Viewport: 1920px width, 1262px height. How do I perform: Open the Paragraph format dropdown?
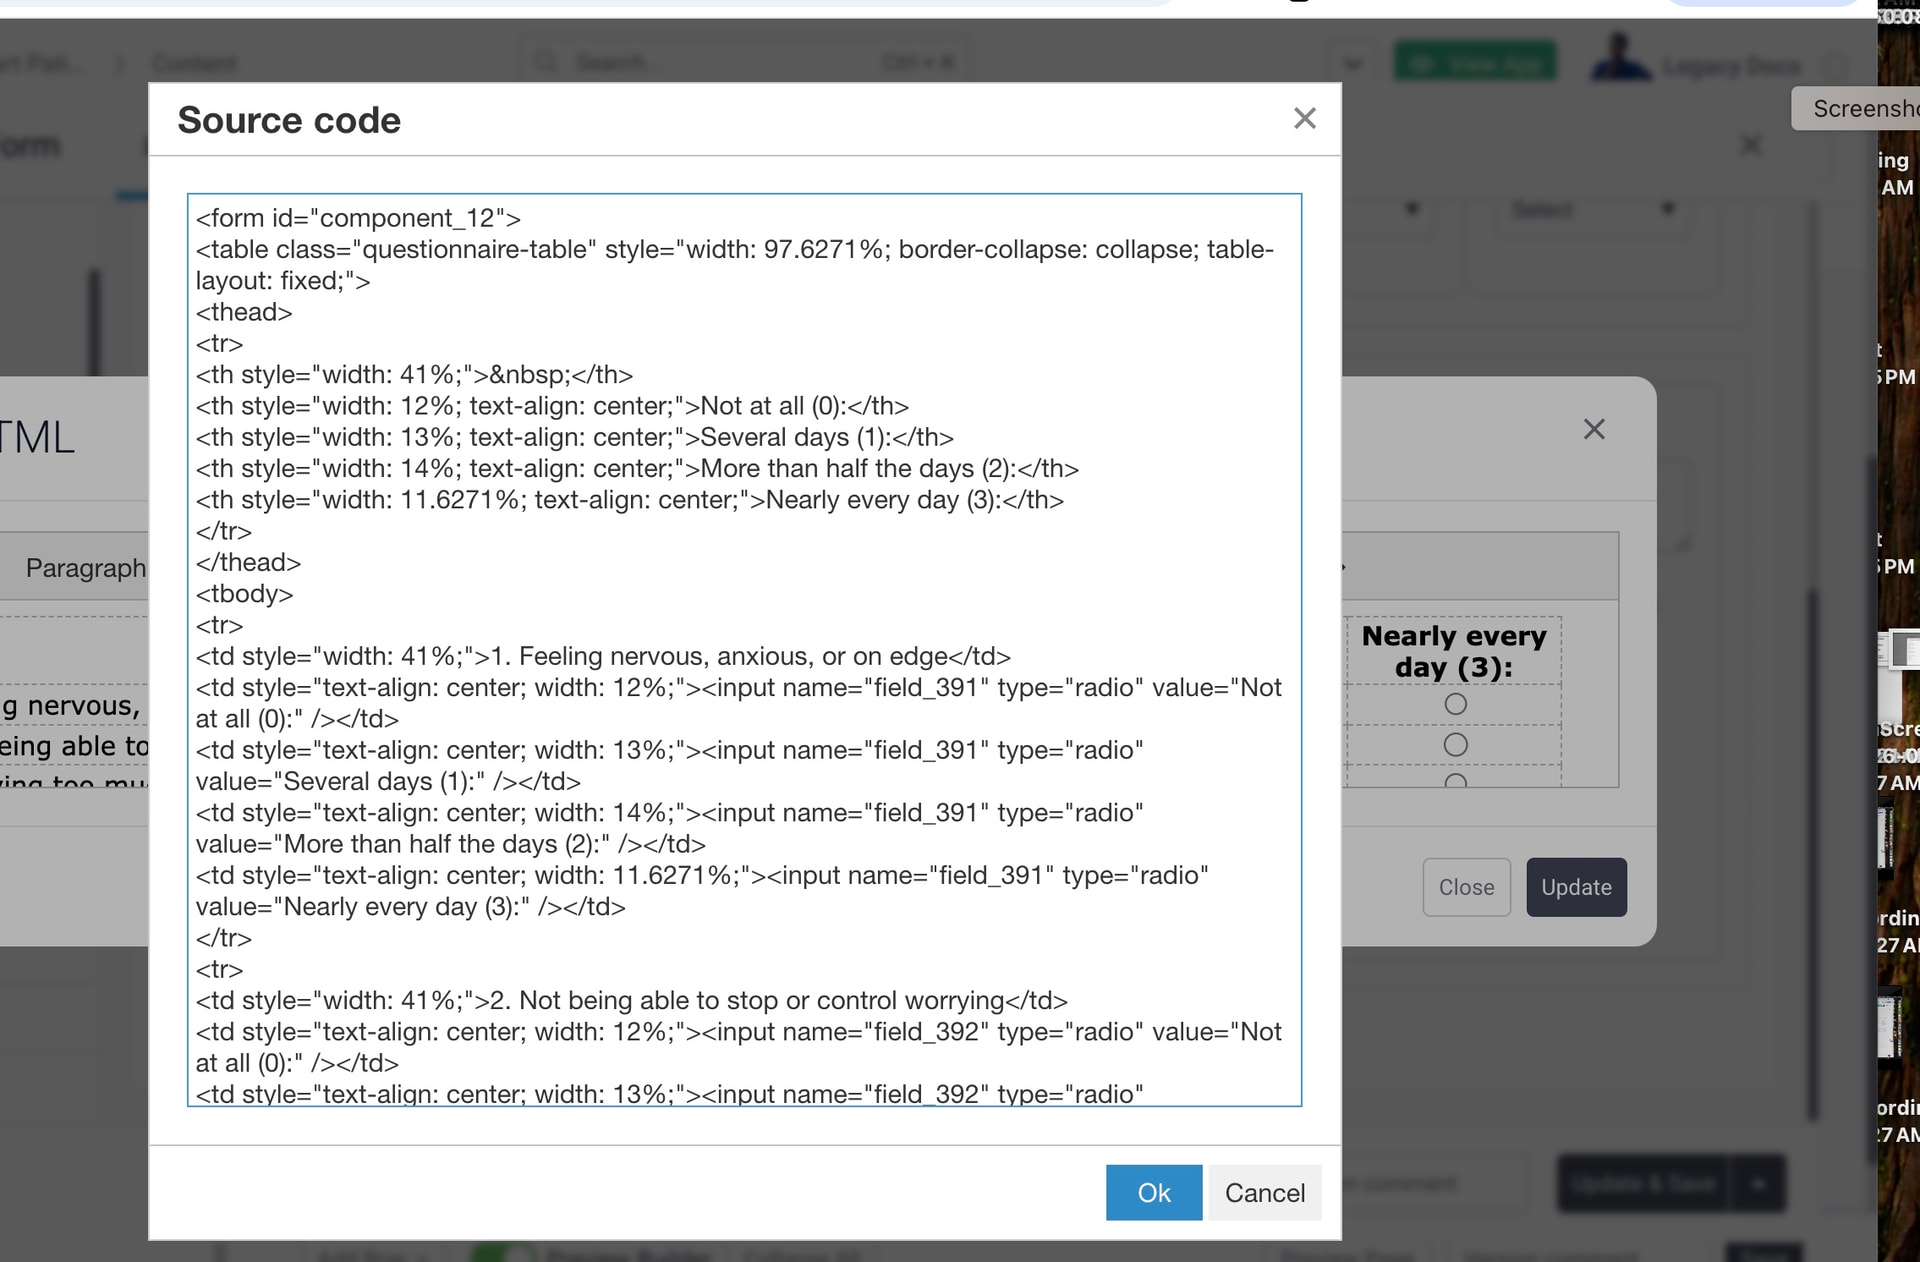[x=85, y=568]
